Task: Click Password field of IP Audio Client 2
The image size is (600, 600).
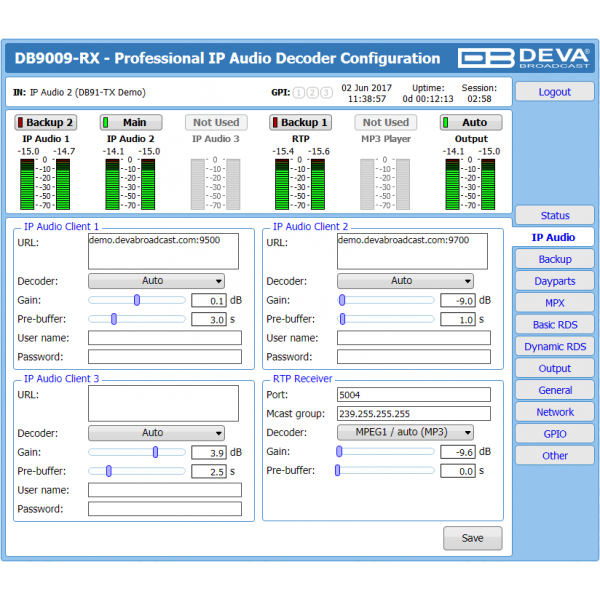Action: pos(414,357)
